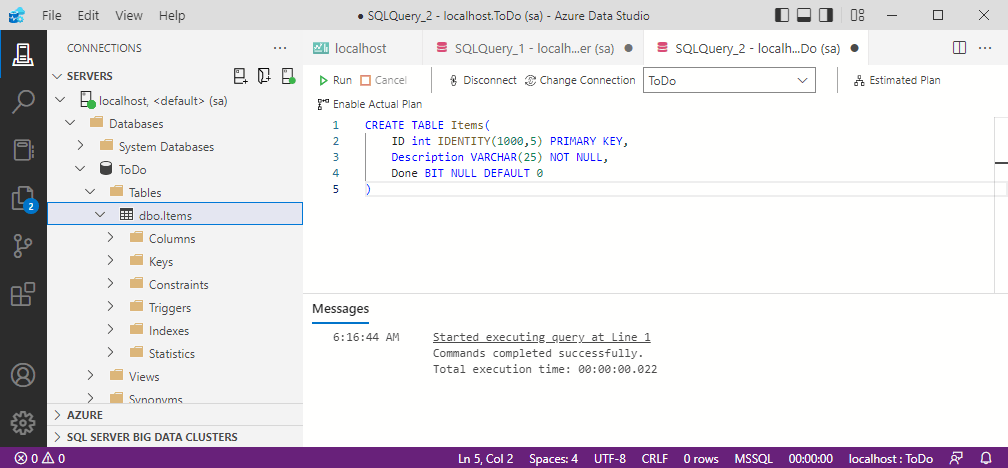Click the ToDo database cylinder icon
Viewport: 1008px width, 468px height.
pyautogui.click(x=106, y=169)
